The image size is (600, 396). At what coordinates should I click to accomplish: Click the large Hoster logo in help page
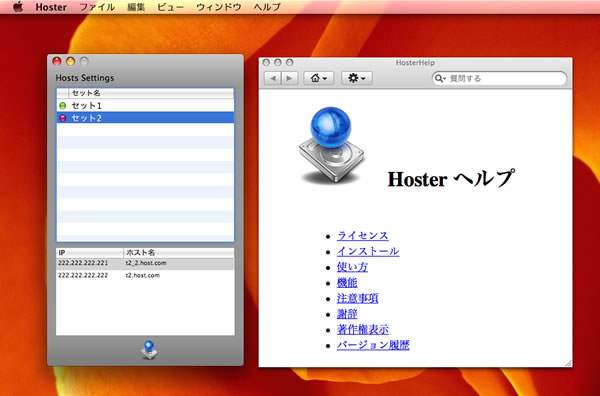(x=331, y=145)
